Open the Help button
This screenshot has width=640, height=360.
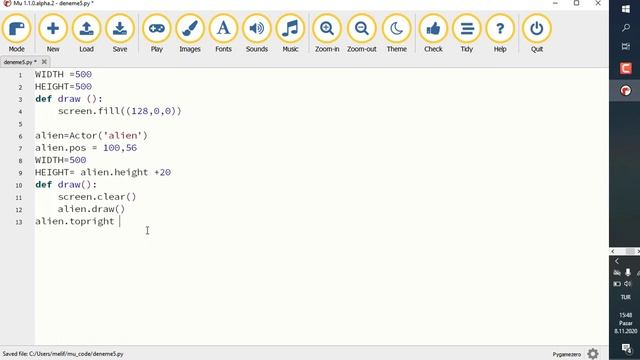(x=500, y=33)
